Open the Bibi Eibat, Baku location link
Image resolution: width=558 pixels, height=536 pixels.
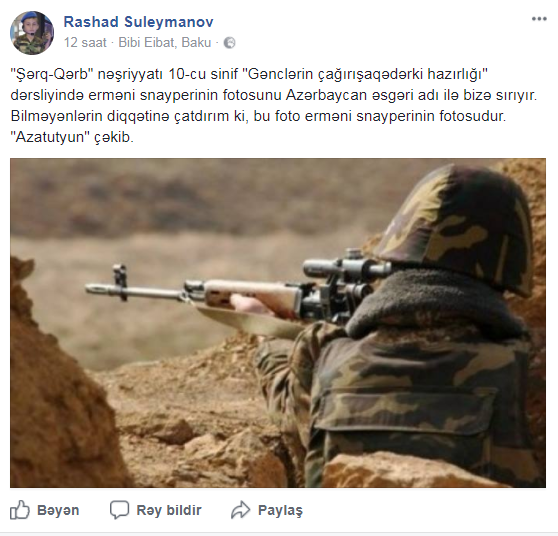click(165, 43)
